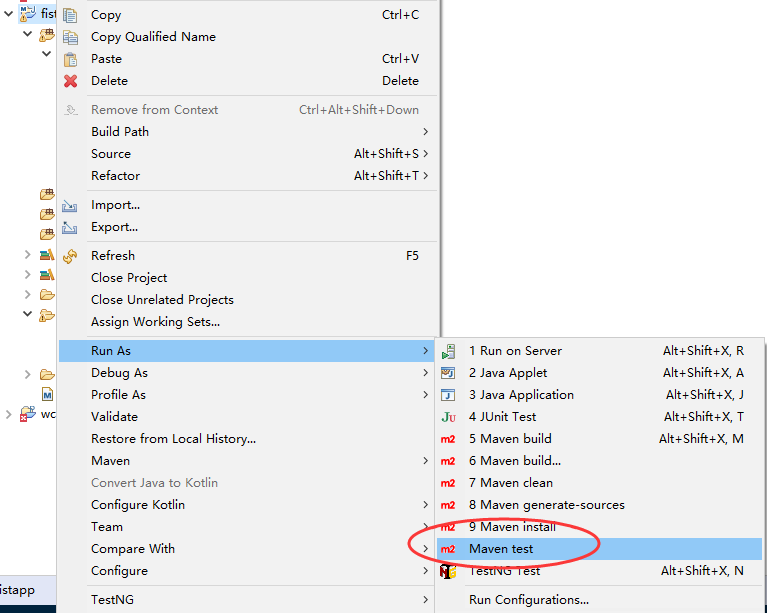The width and height of the screenshot is (767, 613).
Task: Click the red Delete X icon
Action: [x=70, y=81]
